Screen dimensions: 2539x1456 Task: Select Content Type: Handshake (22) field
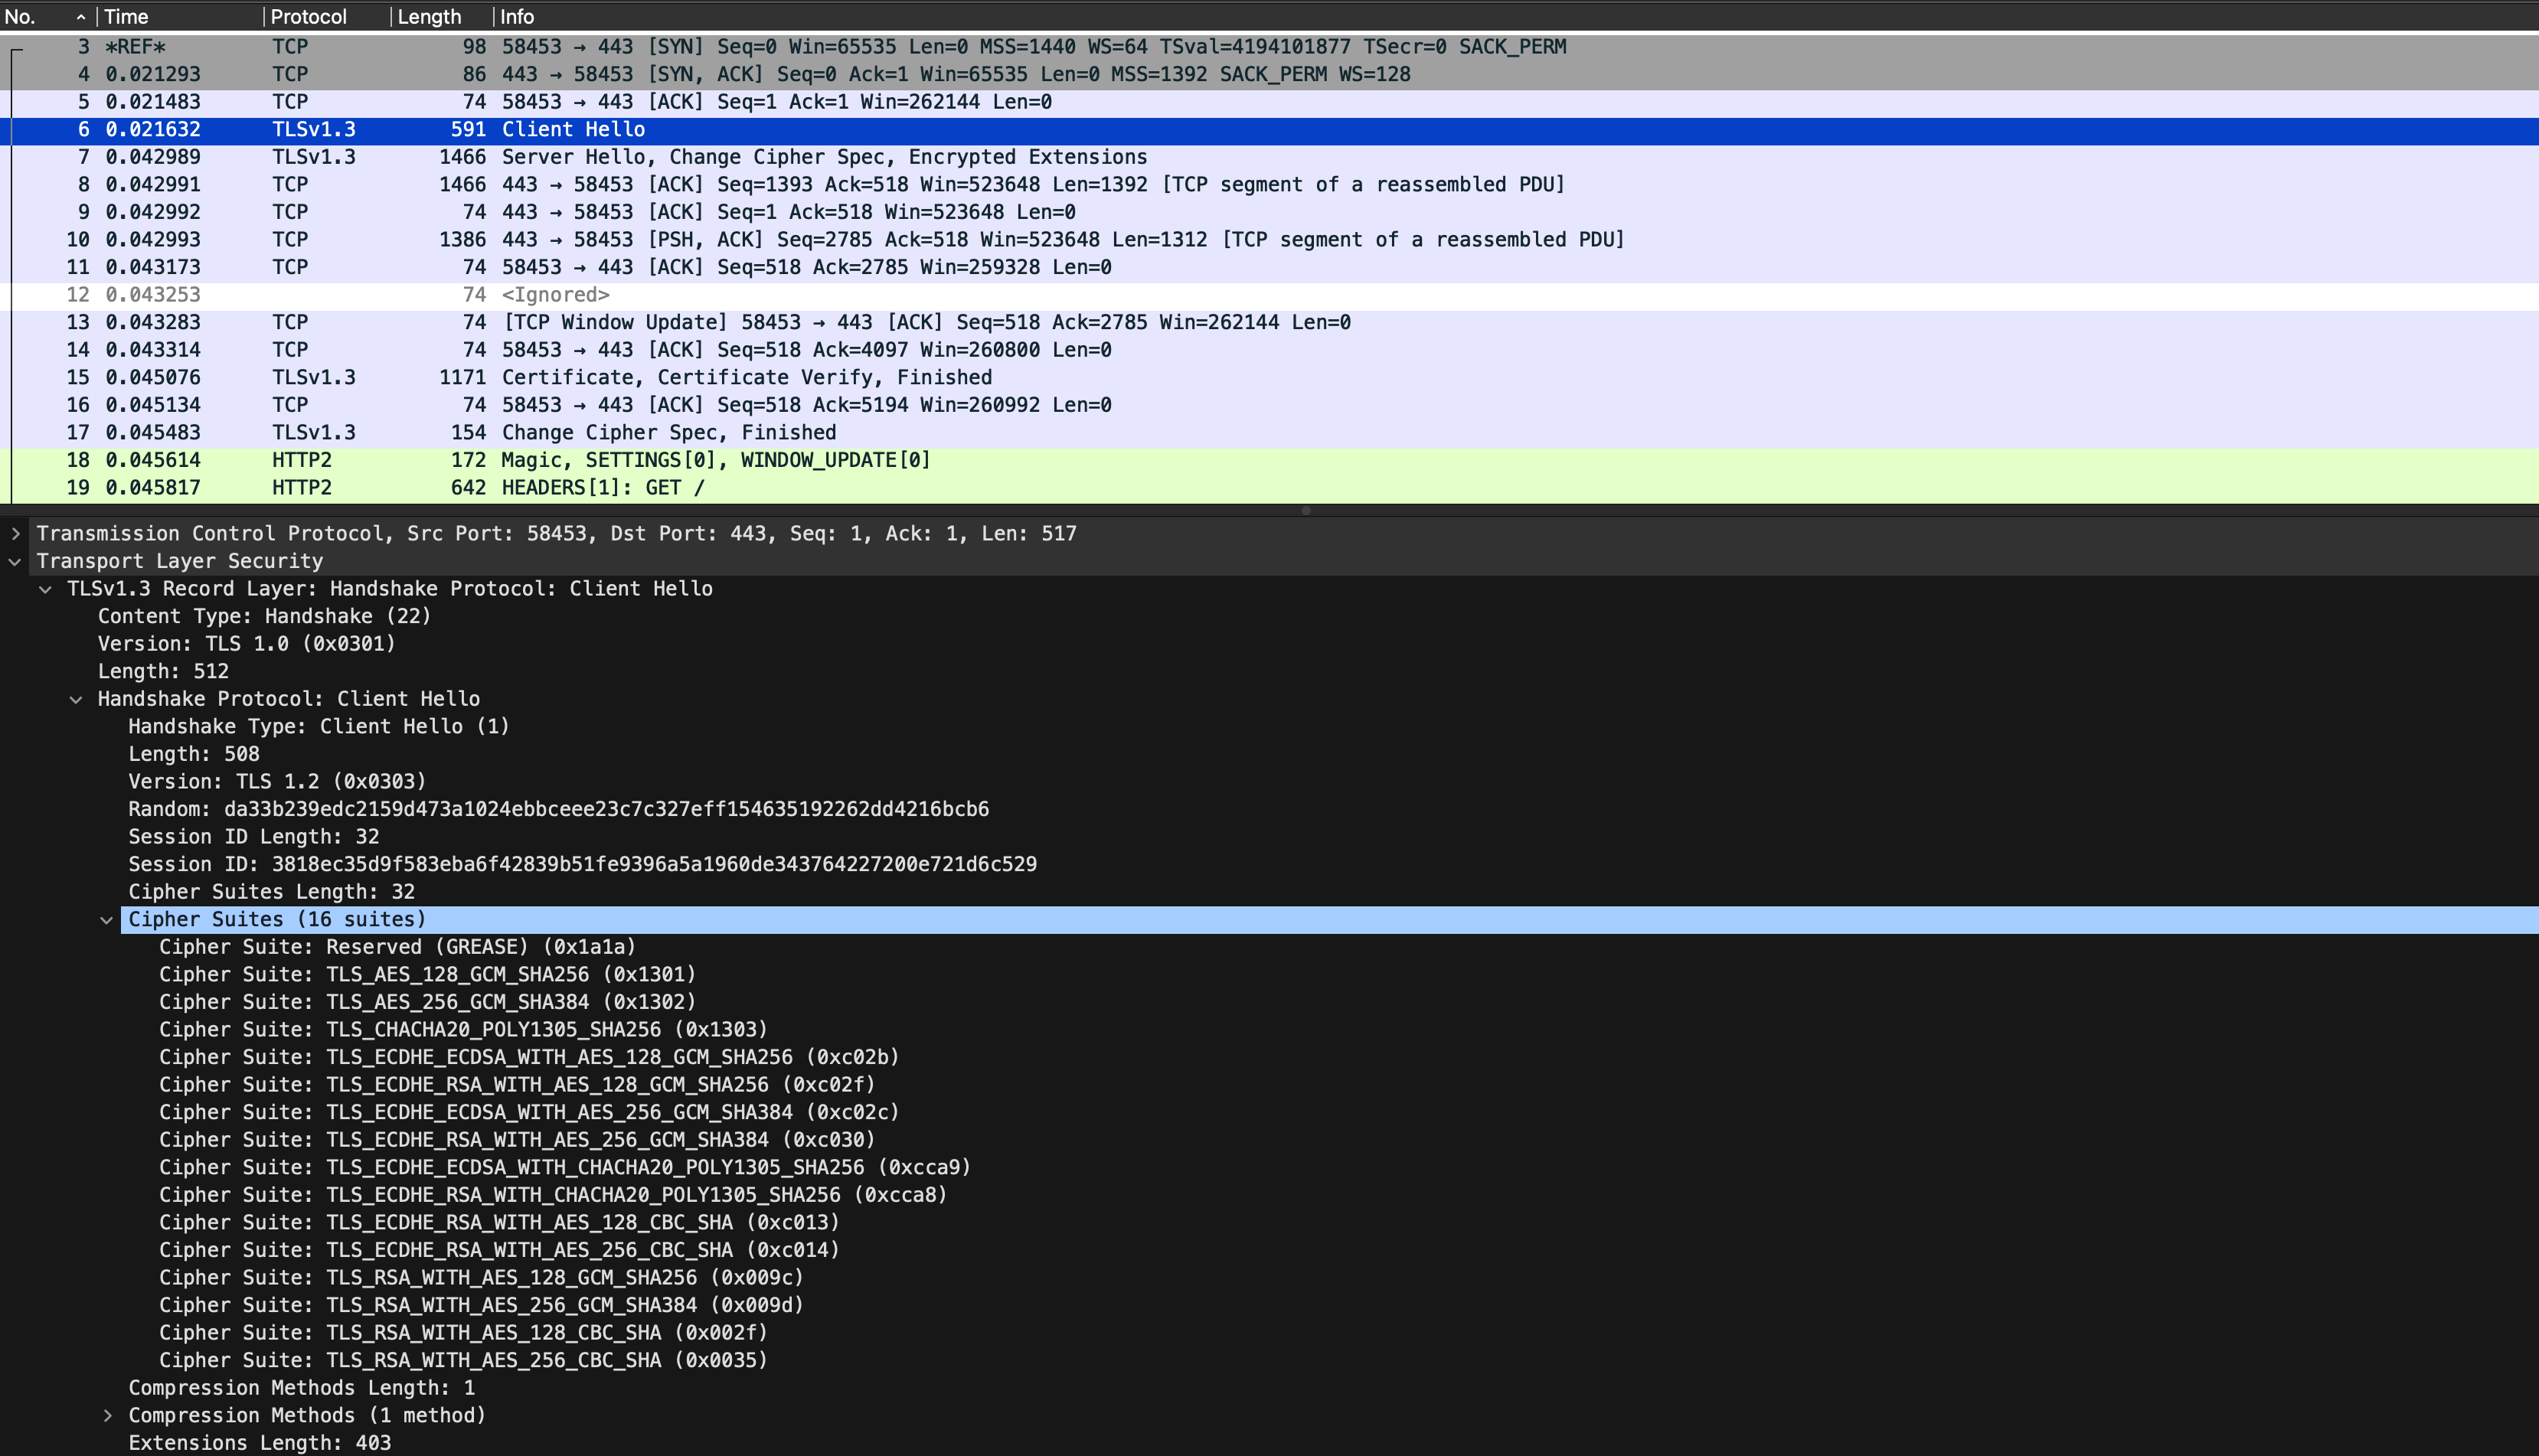coord(264,617)
